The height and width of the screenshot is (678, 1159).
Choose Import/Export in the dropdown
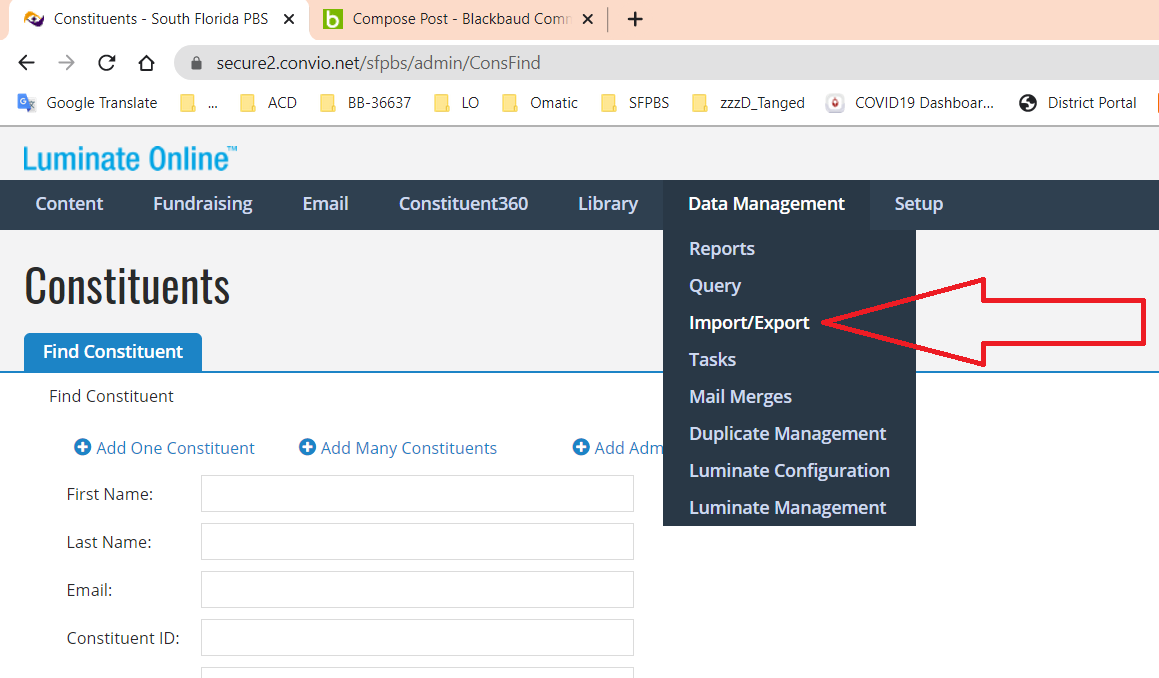point(749,322)
